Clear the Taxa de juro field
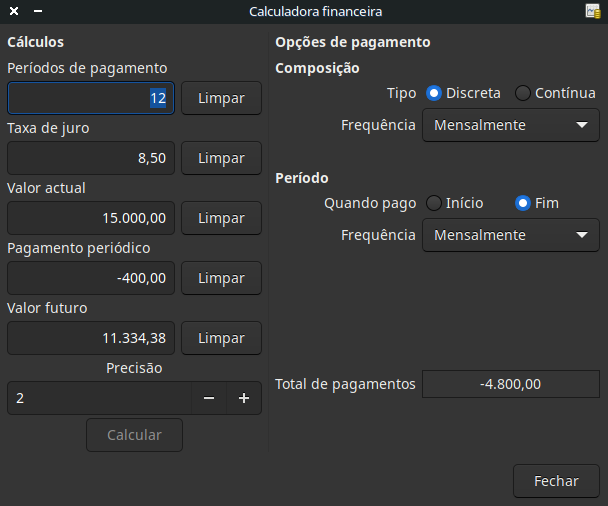608x506 pixels. click(221, 158)
